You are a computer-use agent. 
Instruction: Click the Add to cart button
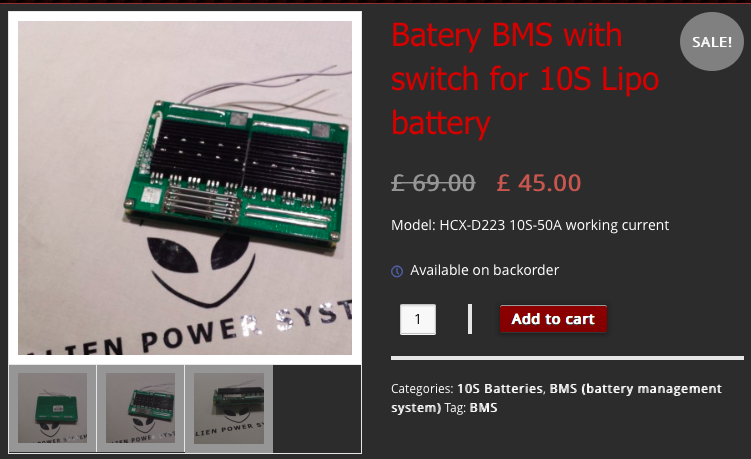click(553, 319)
